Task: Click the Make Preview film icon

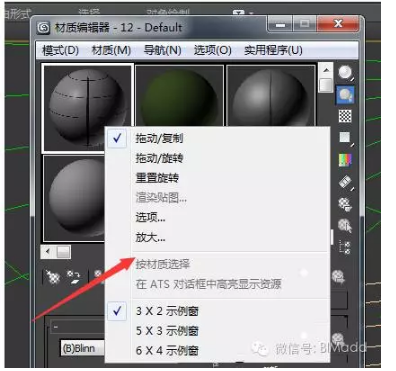Action: [x=346, y=182]
